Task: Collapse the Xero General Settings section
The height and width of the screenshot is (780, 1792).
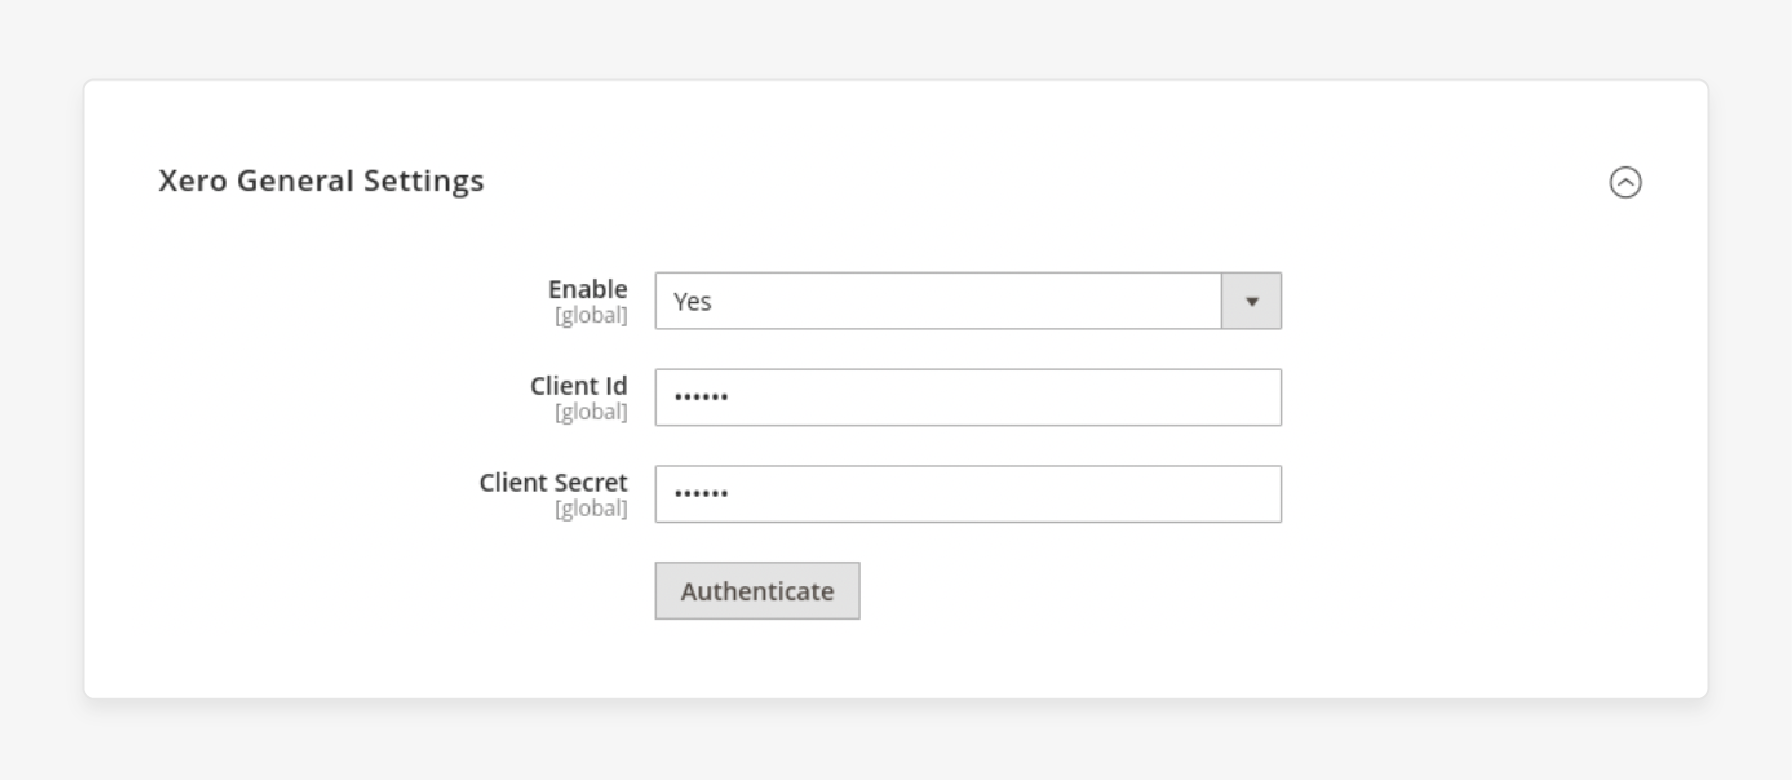Action: click(1625, 182)
